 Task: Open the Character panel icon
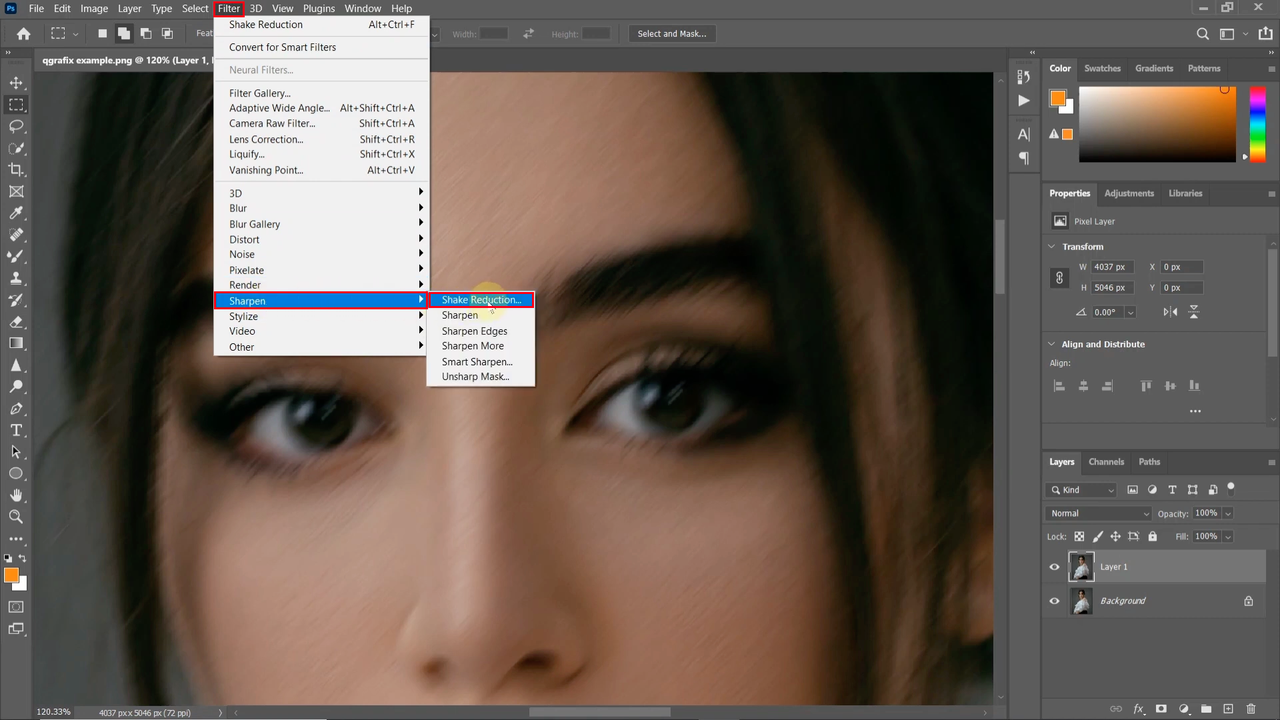click(x=1023, y=134)
